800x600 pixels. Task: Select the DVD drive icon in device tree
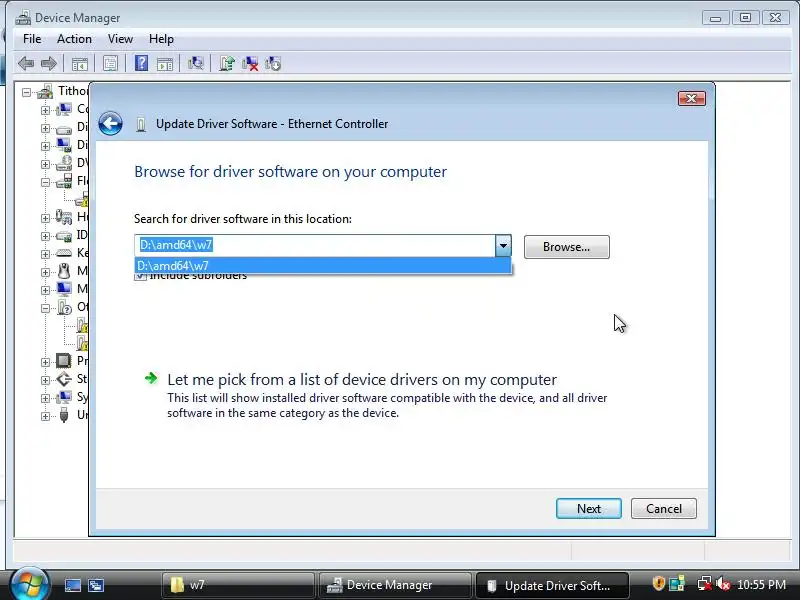[64, 163]
